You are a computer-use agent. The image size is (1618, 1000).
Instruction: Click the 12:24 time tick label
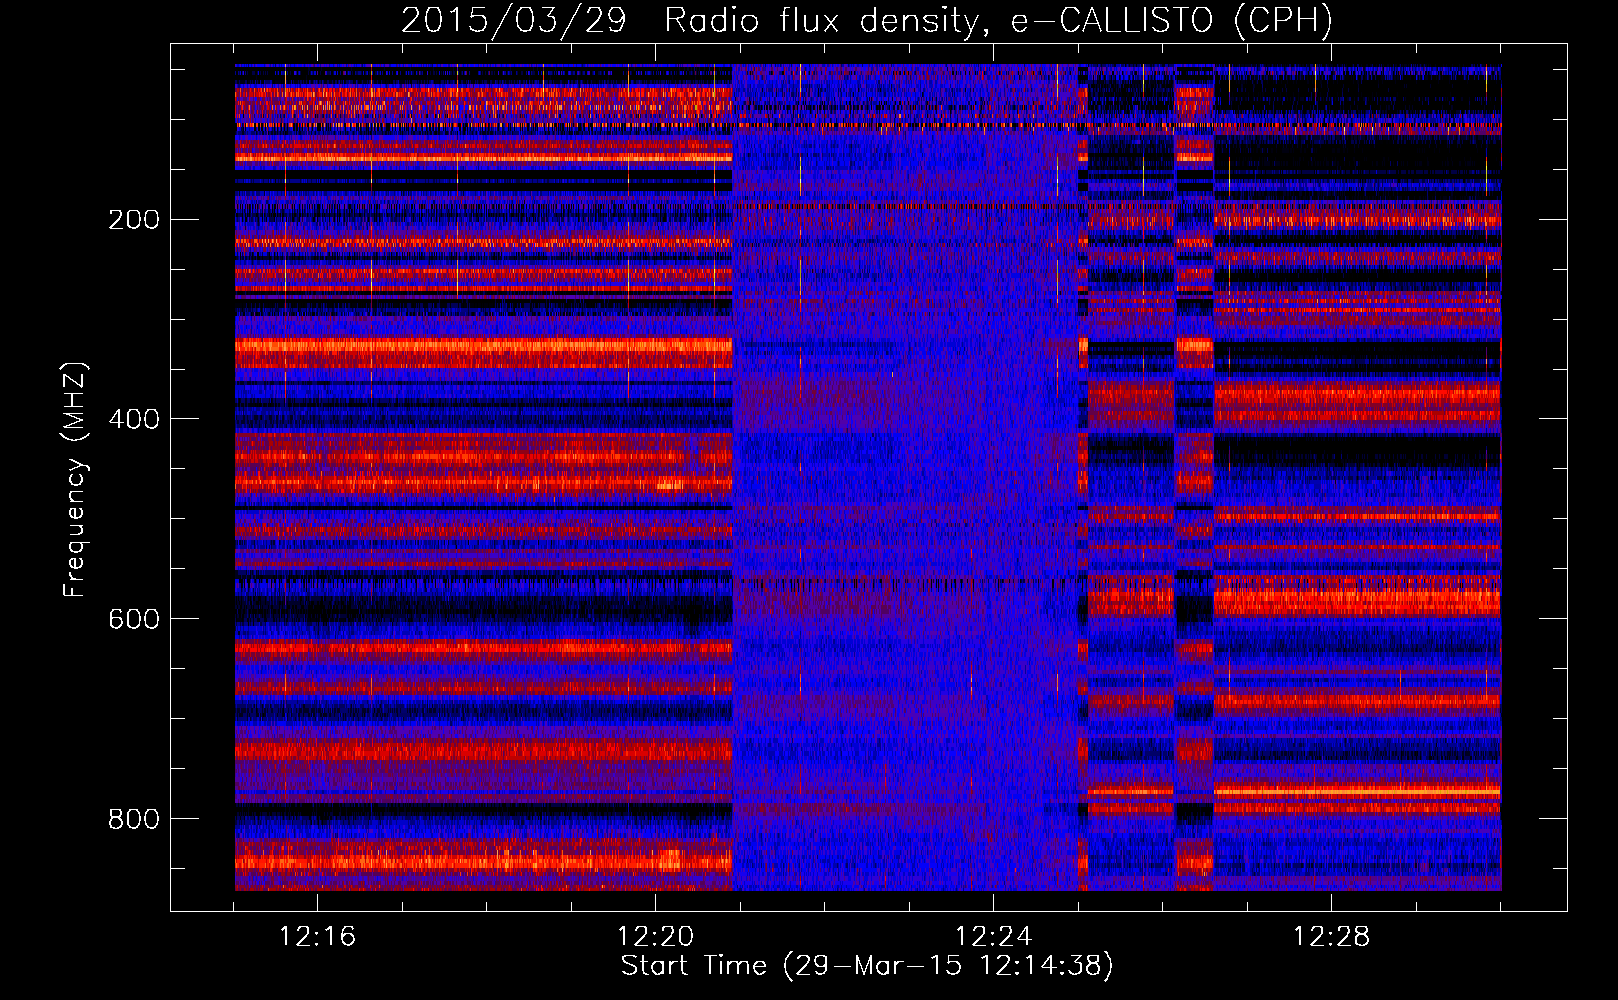(993, 937)
